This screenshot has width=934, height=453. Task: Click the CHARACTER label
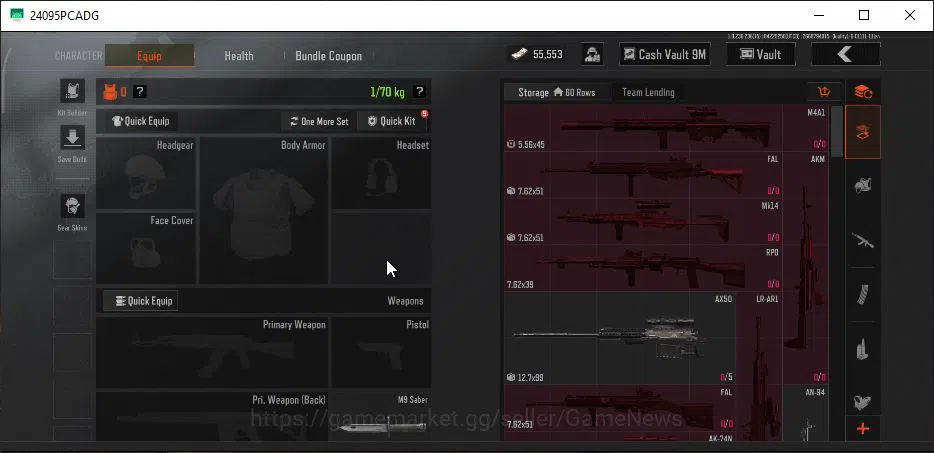coord(79,56)
